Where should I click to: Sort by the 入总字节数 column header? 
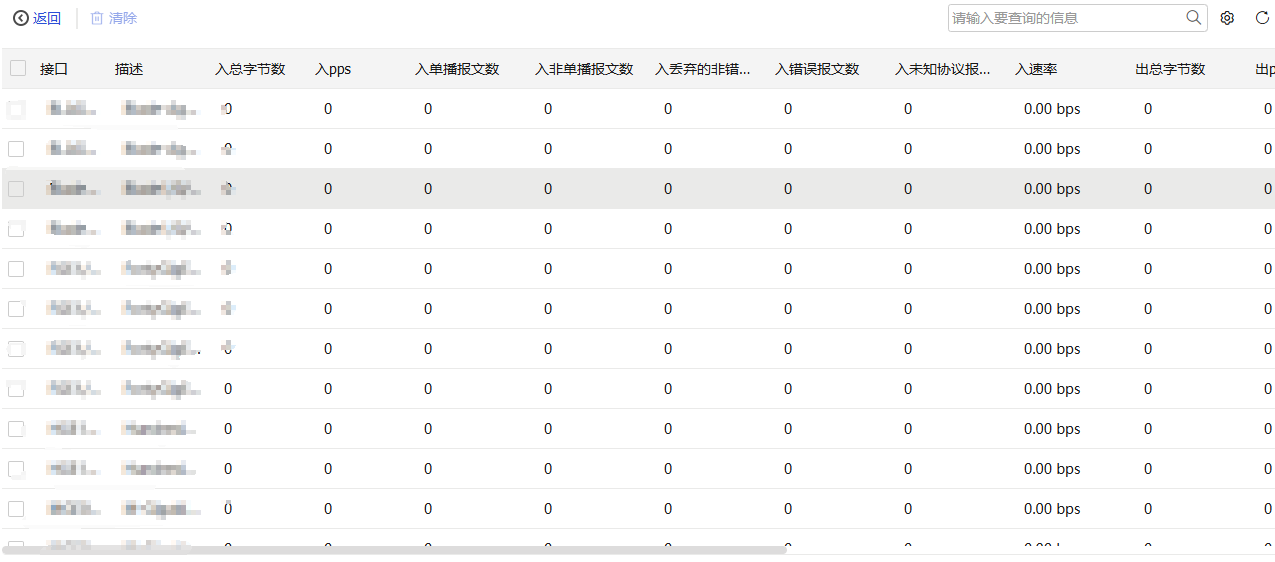(250, 69)
